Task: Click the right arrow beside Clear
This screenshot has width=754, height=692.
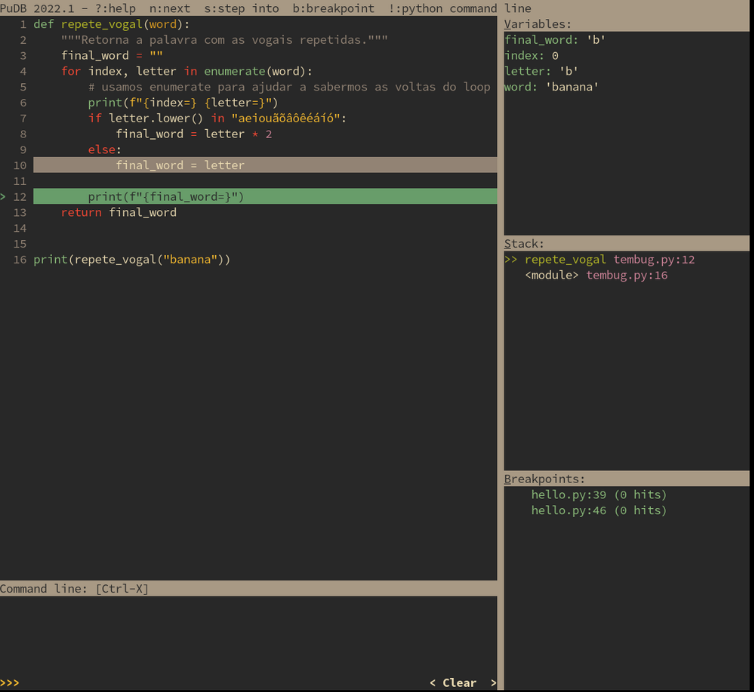Action: tap(492, 683)
